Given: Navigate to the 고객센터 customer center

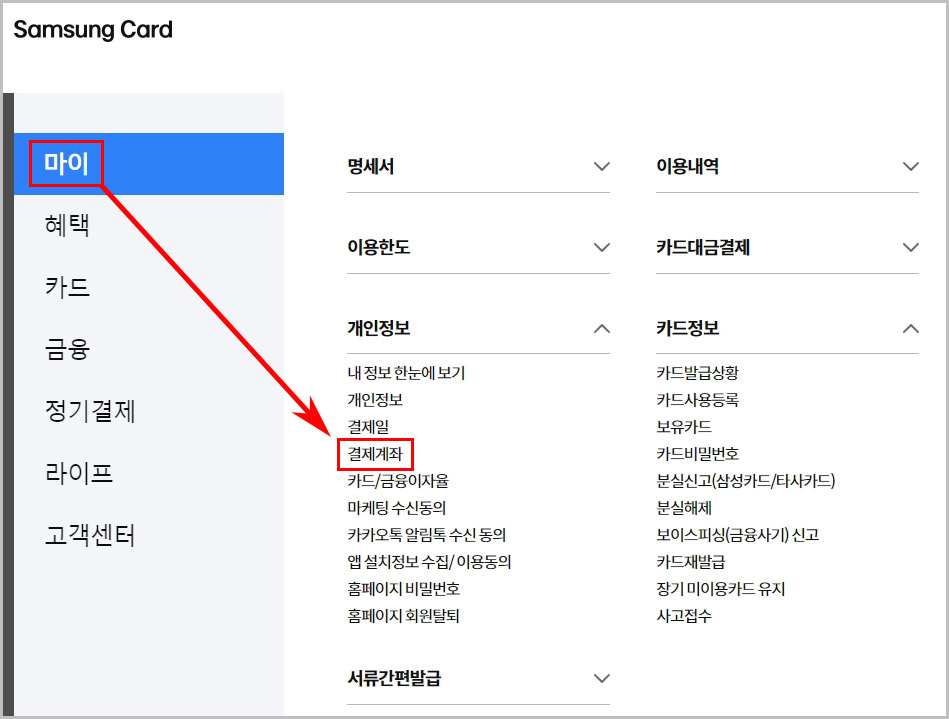Looking at the screenshot, I should (89, 536).
